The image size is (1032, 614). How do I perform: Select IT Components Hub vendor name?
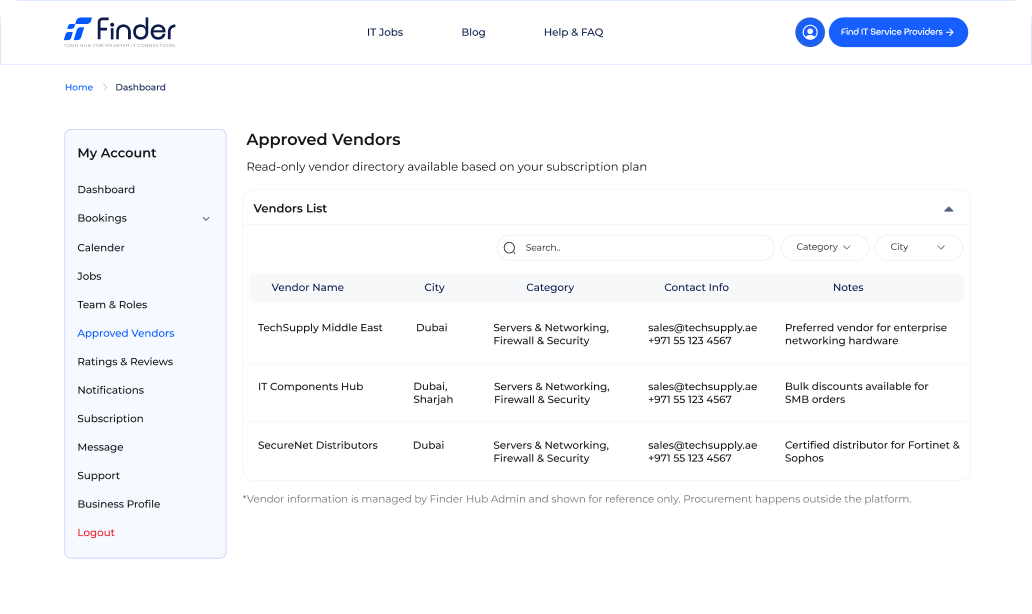click(x=310, y=387)
